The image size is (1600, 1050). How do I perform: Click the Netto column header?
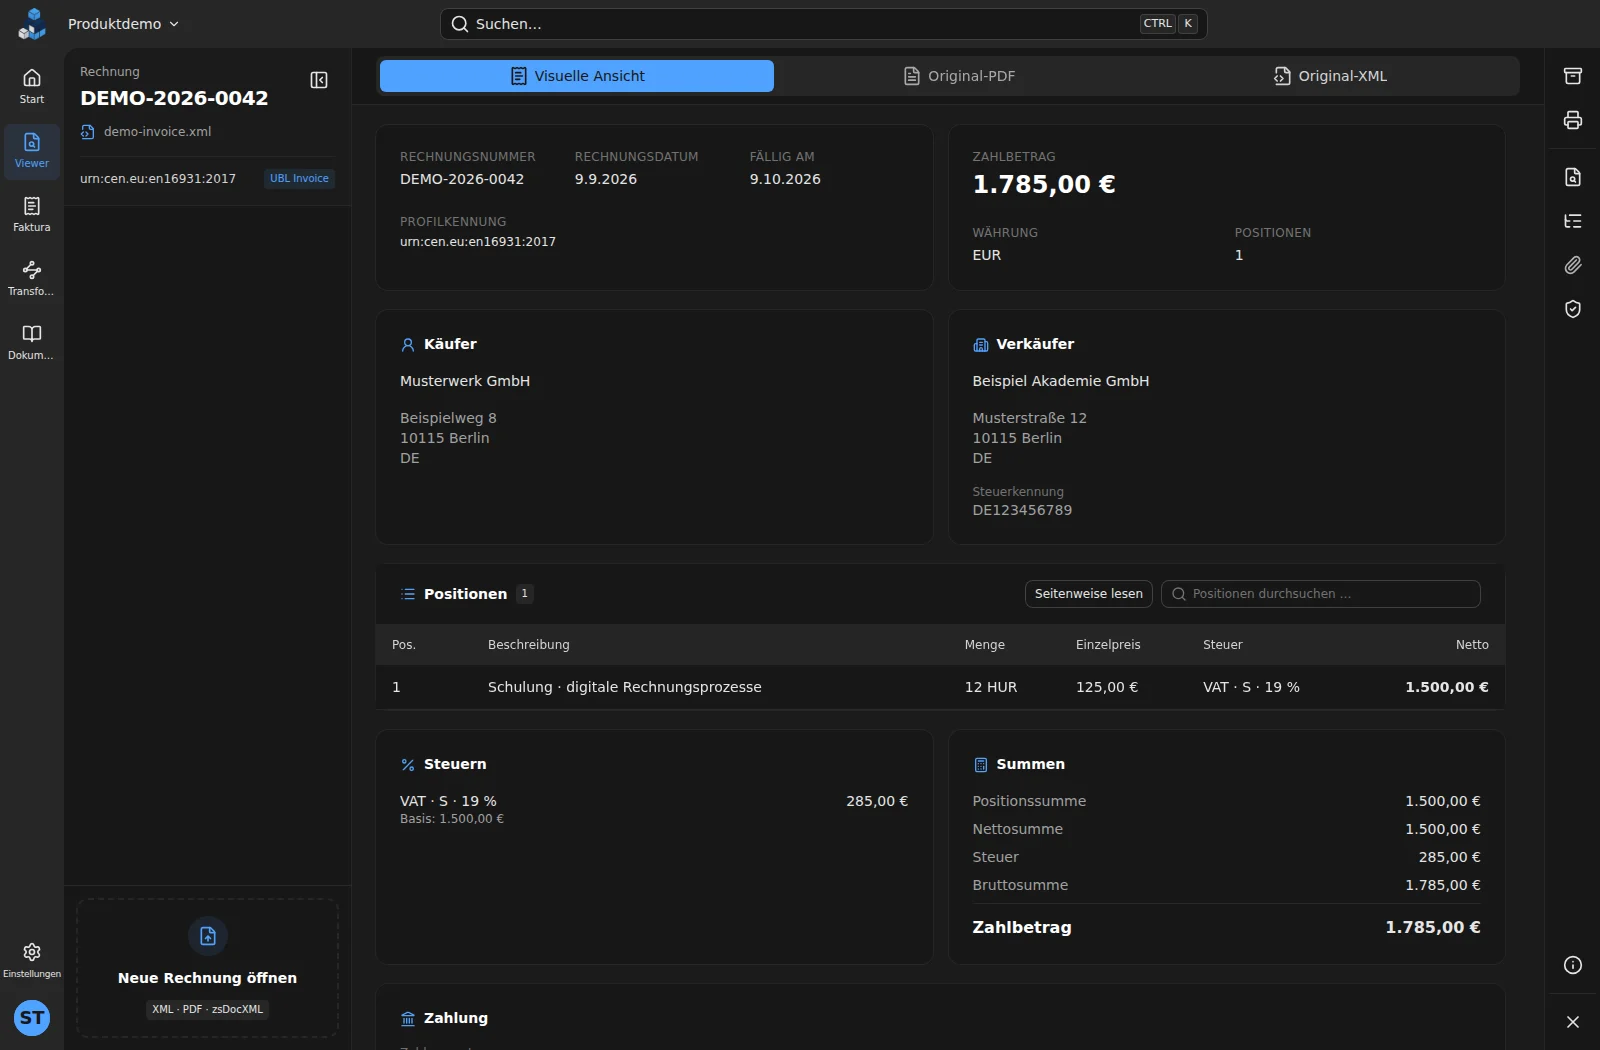(x=1472, y=645)
